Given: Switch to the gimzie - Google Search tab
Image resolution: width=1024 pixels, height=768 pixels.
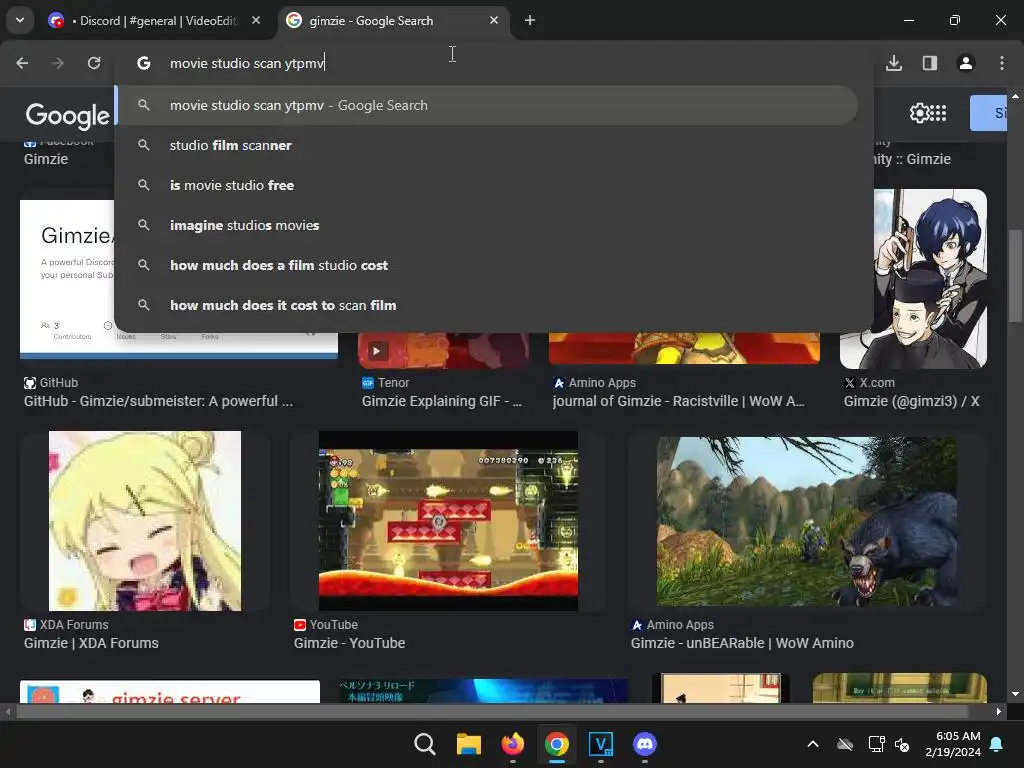Looking at the screenshot, I should (x=394, y=20).
